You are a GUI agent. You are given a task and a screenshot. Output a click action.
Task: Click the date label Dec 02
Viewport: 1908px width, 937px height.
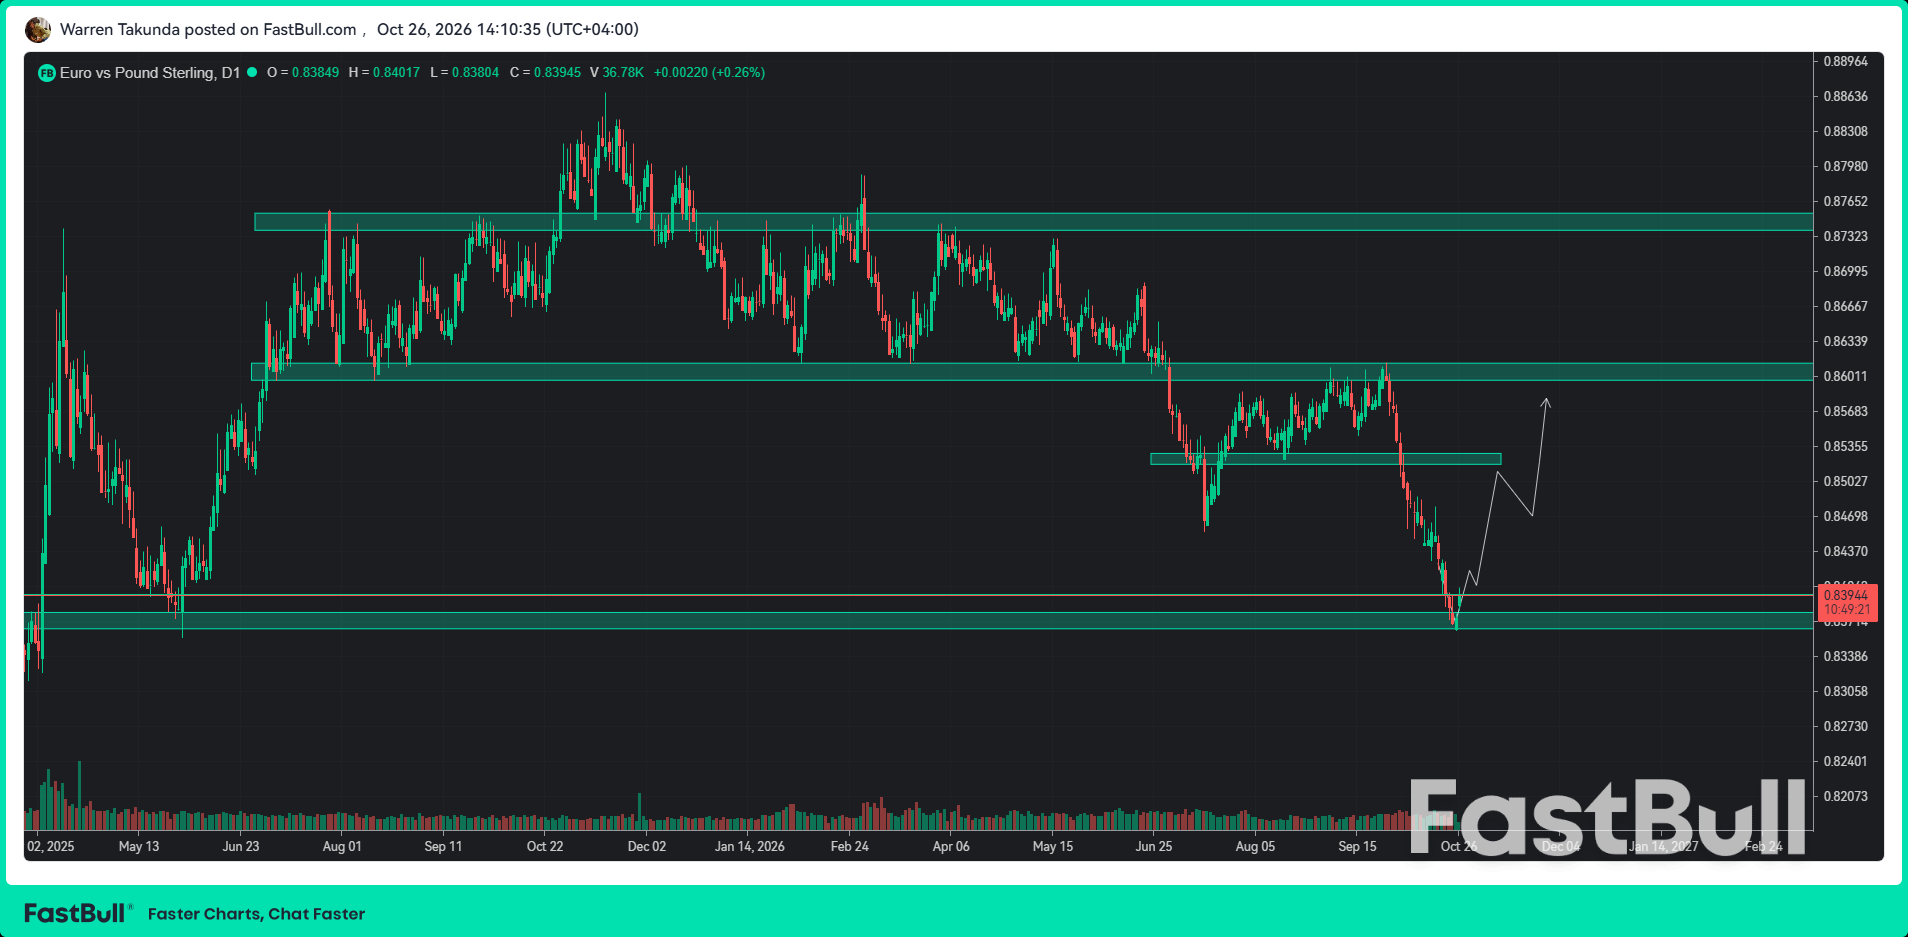pyautogui.click(x=647, y=846)
